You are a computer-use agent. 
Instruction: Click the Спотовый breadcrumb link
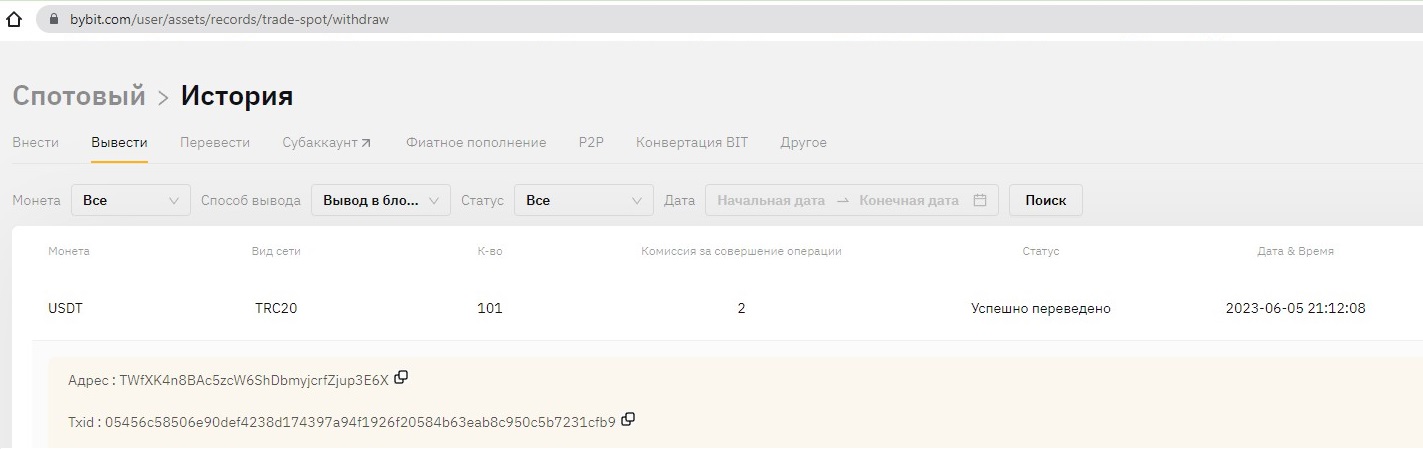79,96
